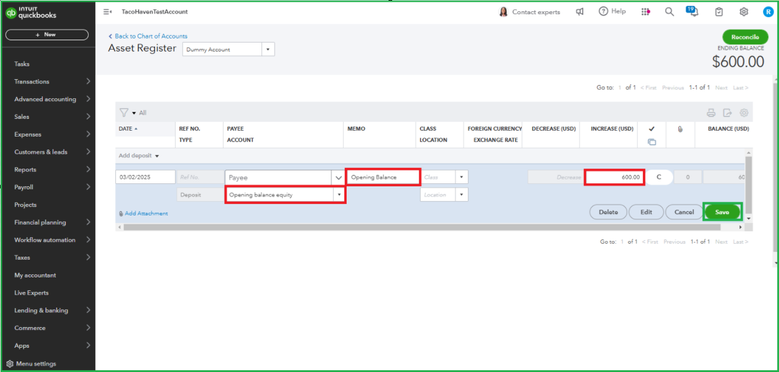Collapse the sidebar with the hamburger icon

(107, 12)
